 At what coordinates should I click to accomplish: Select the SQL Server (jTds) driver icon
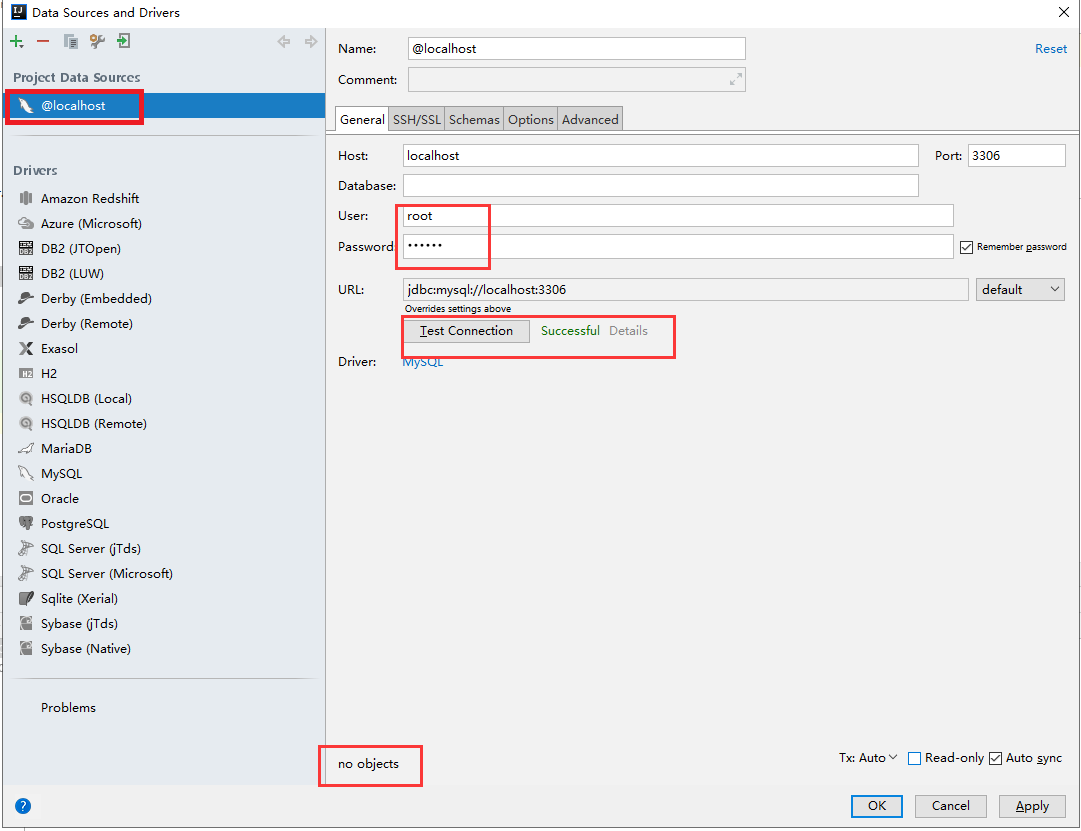[x=26, y=548]
